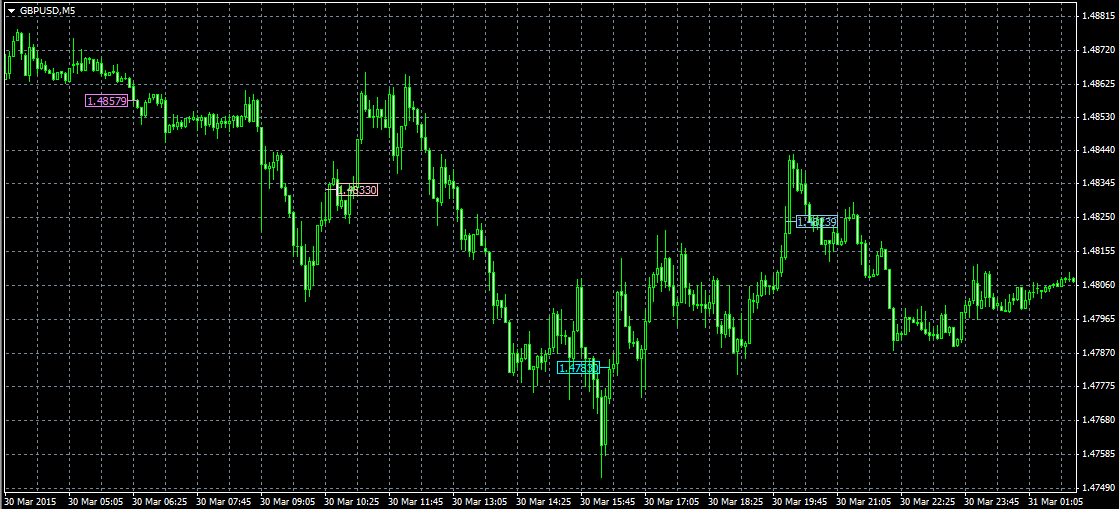Click 1.47680 on the price axis
This screenshot has height=509, width=1120.
(1099, 420)
